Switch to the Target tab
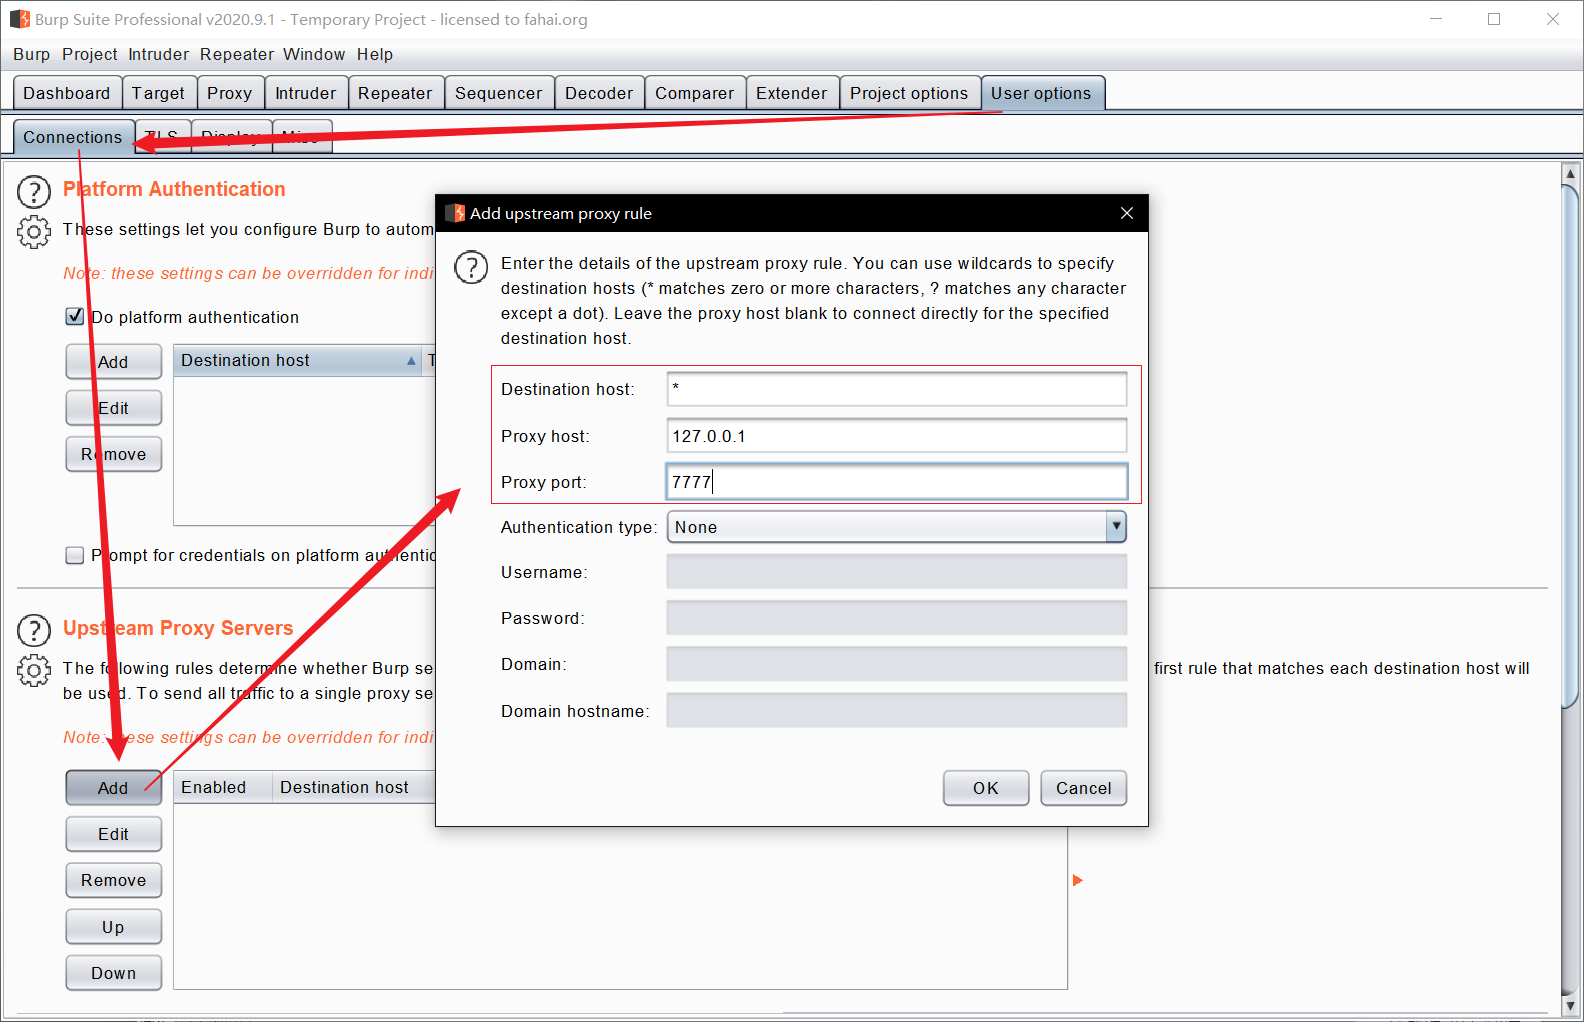Image resolution: width=1584 pixels, height=1022 pixels. tap(158, 93)
